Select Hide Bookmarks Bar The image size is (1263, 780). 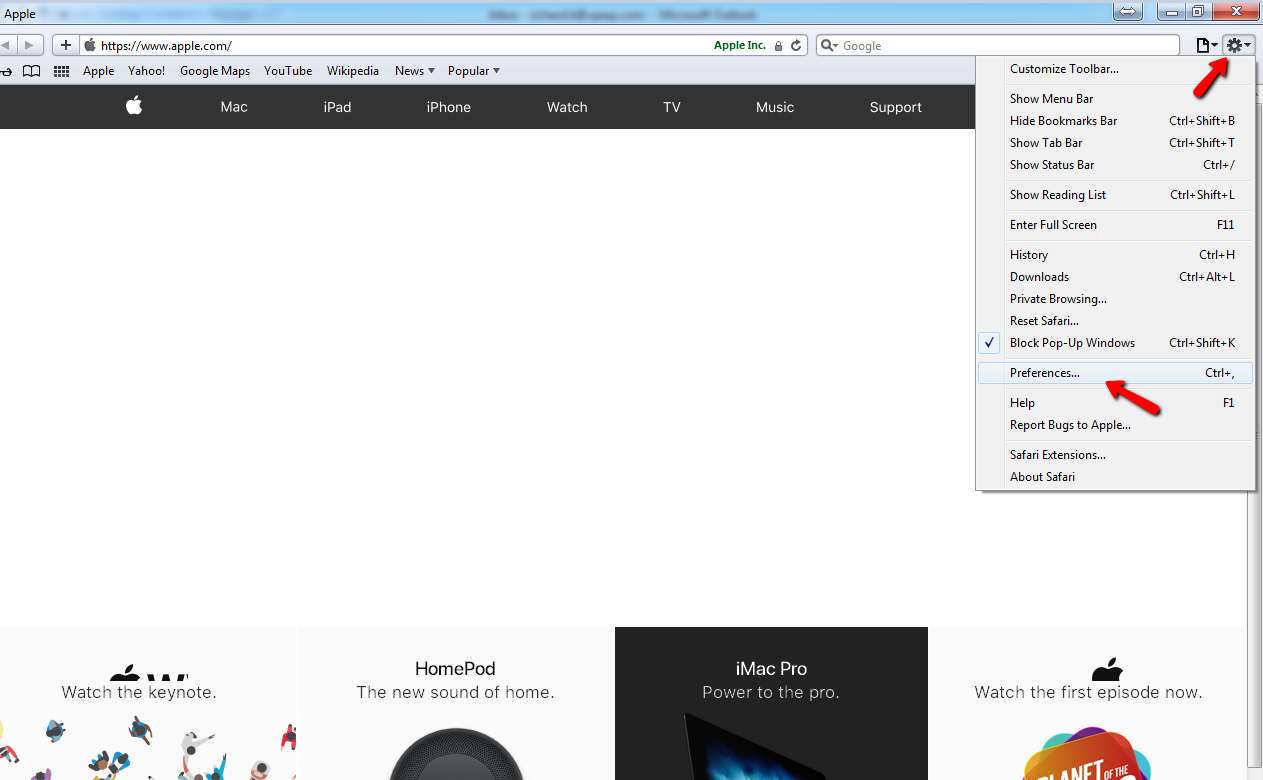pyautogui.click(x=1115, y=121)
